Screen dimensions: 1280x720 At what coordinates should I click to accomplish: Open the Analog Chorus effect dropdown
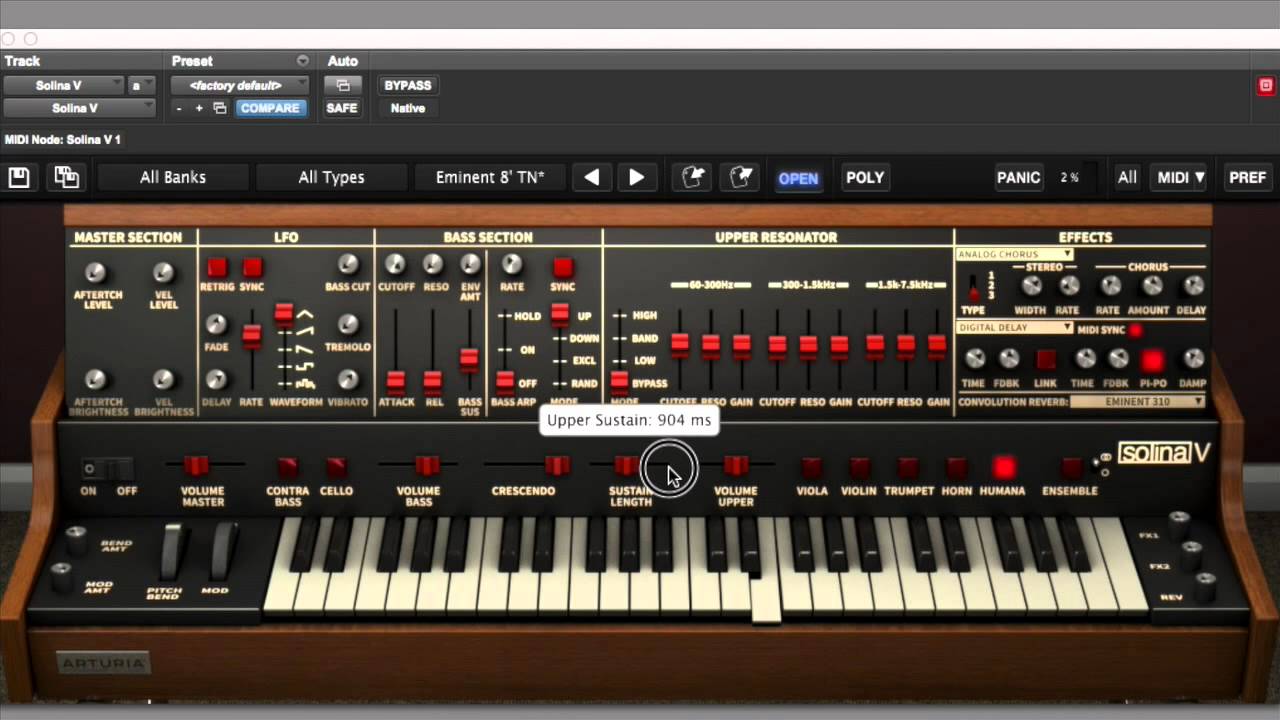pos(1015,254)
